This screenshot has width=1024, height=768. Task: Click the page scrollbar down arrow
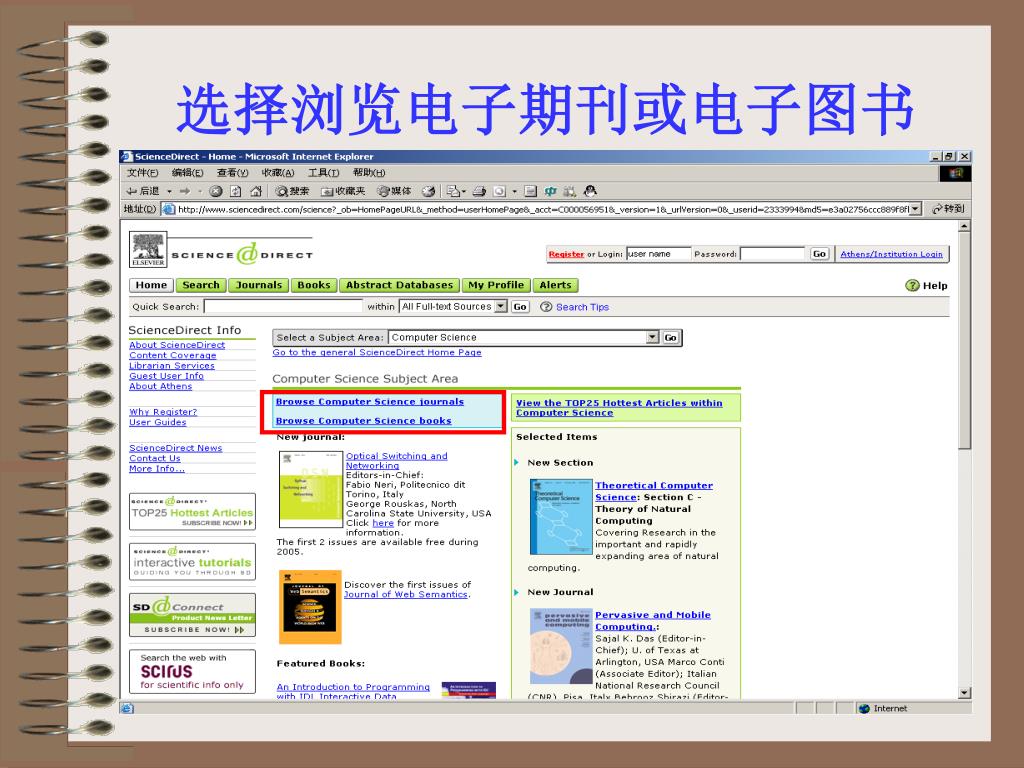tap(964, 693)
